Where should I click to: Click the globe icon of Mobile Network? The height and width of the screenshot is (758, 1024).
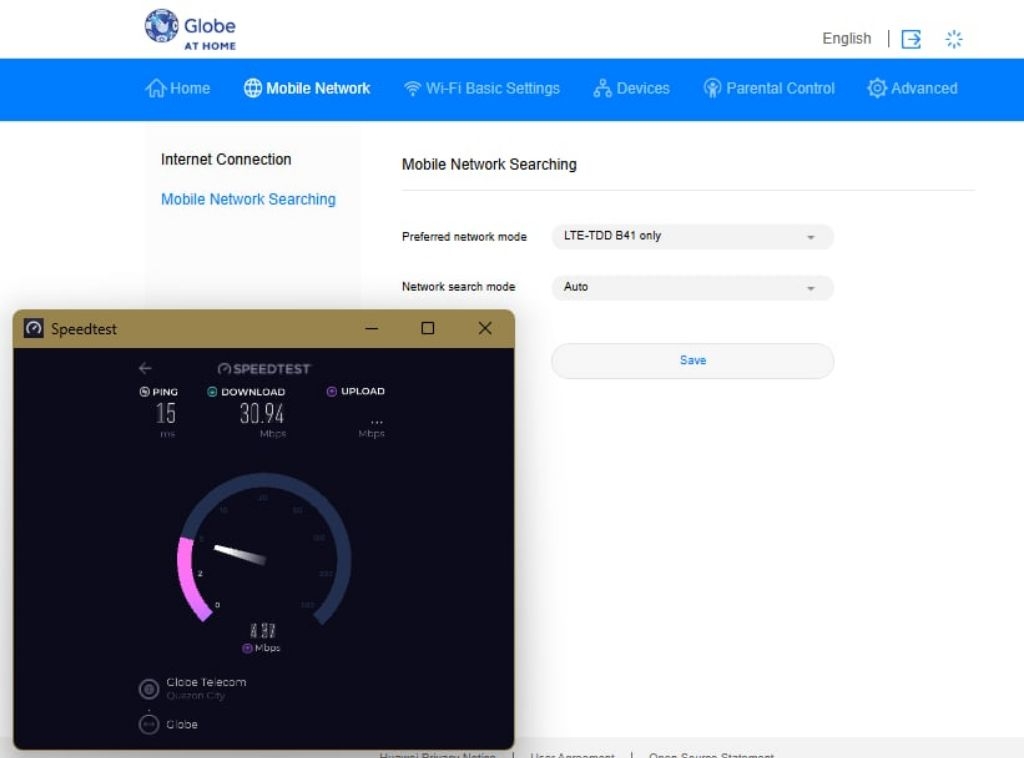tap(253, 88)
